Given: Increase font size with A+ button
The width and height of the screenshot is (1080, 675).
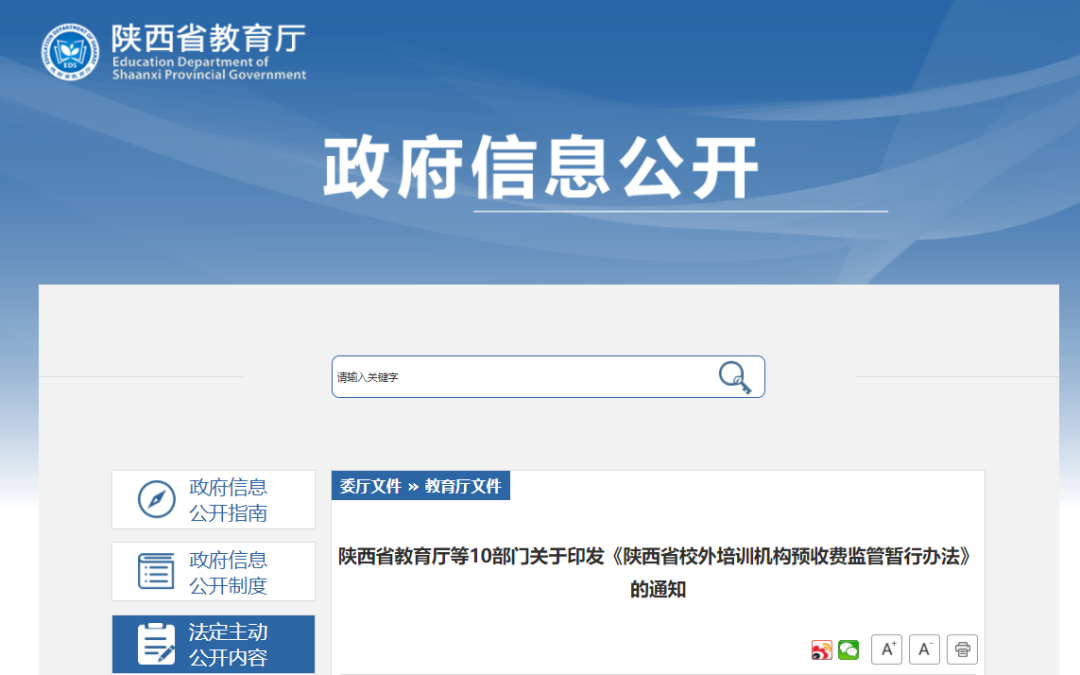Looking at the screenshot, I should point(887,650).
